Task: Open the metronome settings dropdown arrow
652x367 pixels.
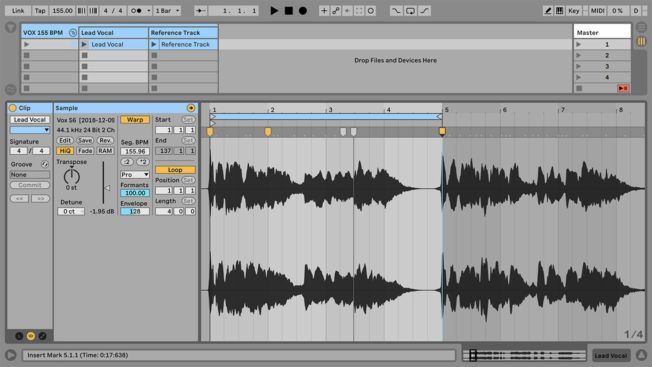Action: click(x=148, y=11)
